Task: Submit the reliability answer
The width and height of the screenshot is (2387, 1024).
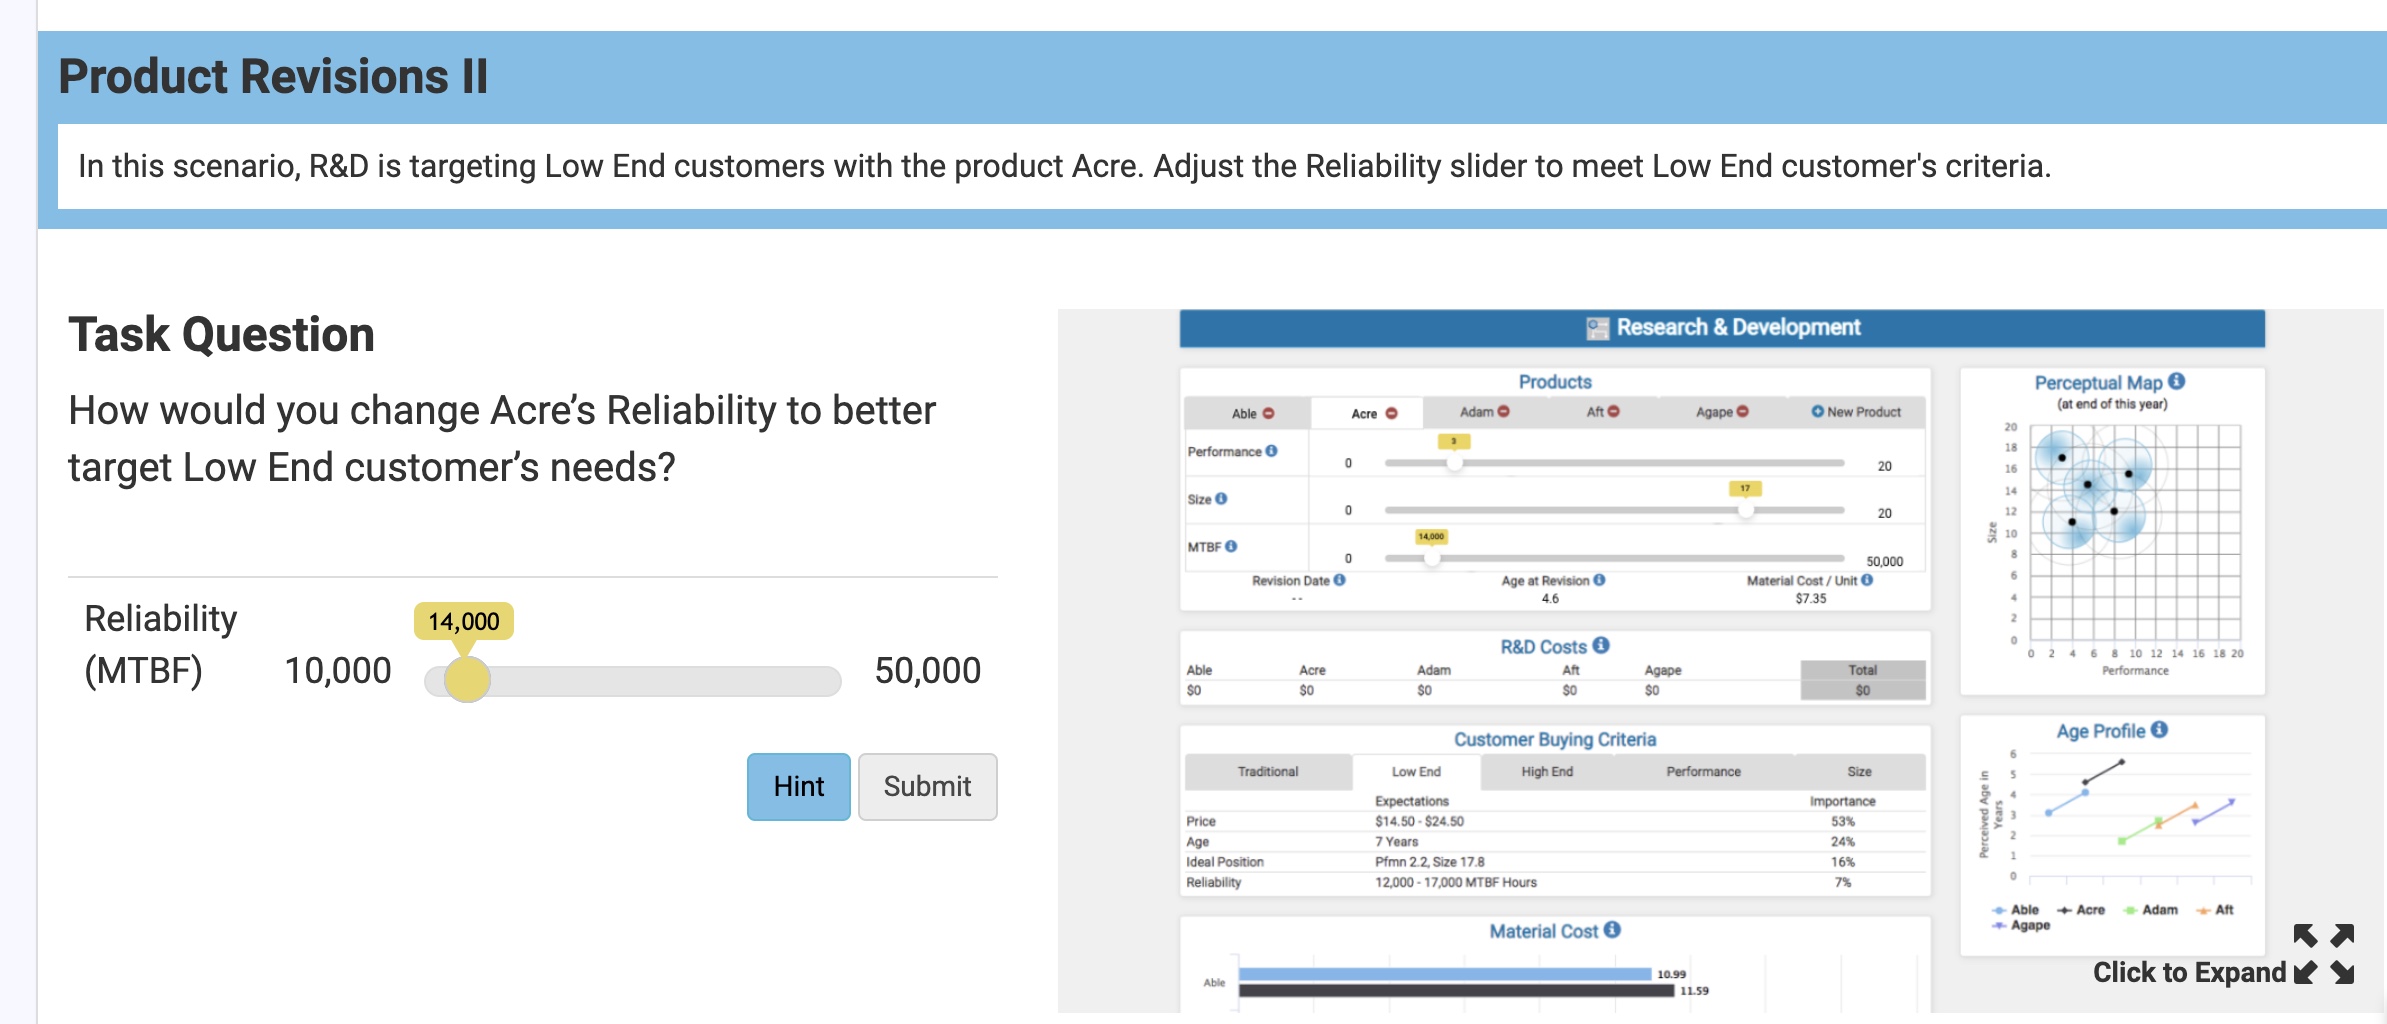Action: (x=927, y=787)
